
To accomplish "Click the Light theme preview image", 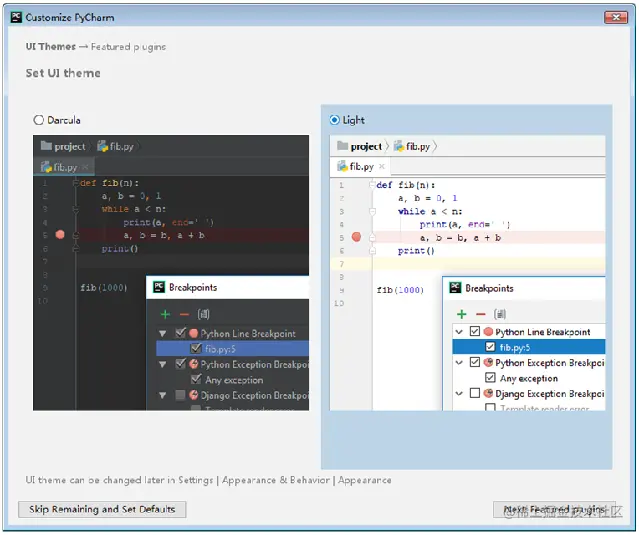I will [x=467, y=273].
